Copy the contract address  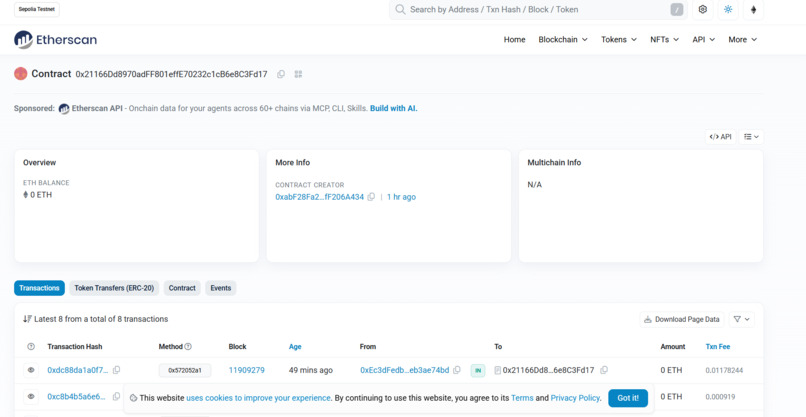281,74
